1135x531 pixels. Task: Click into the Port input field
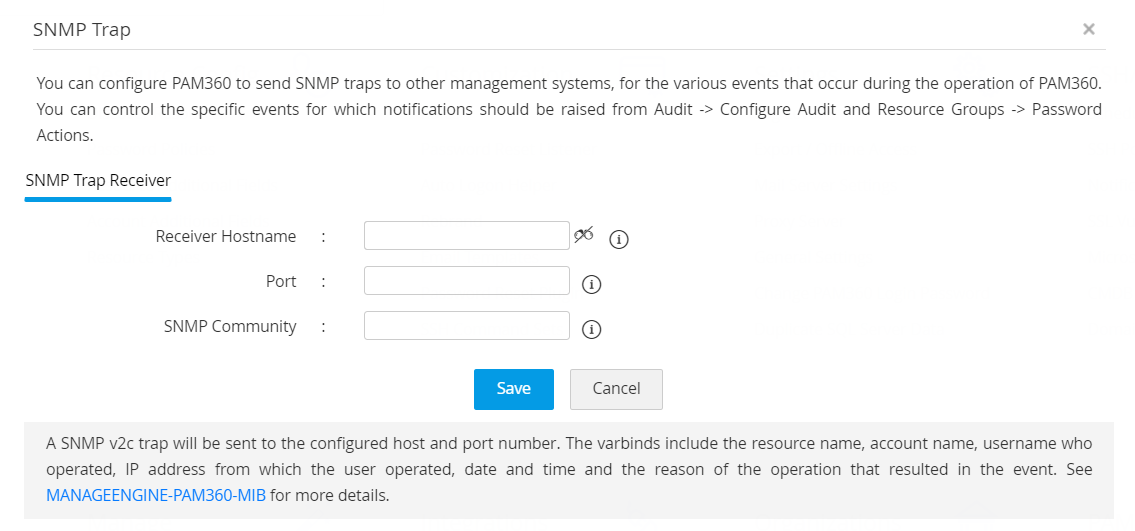pyautogui.click(x=466, y=281)
